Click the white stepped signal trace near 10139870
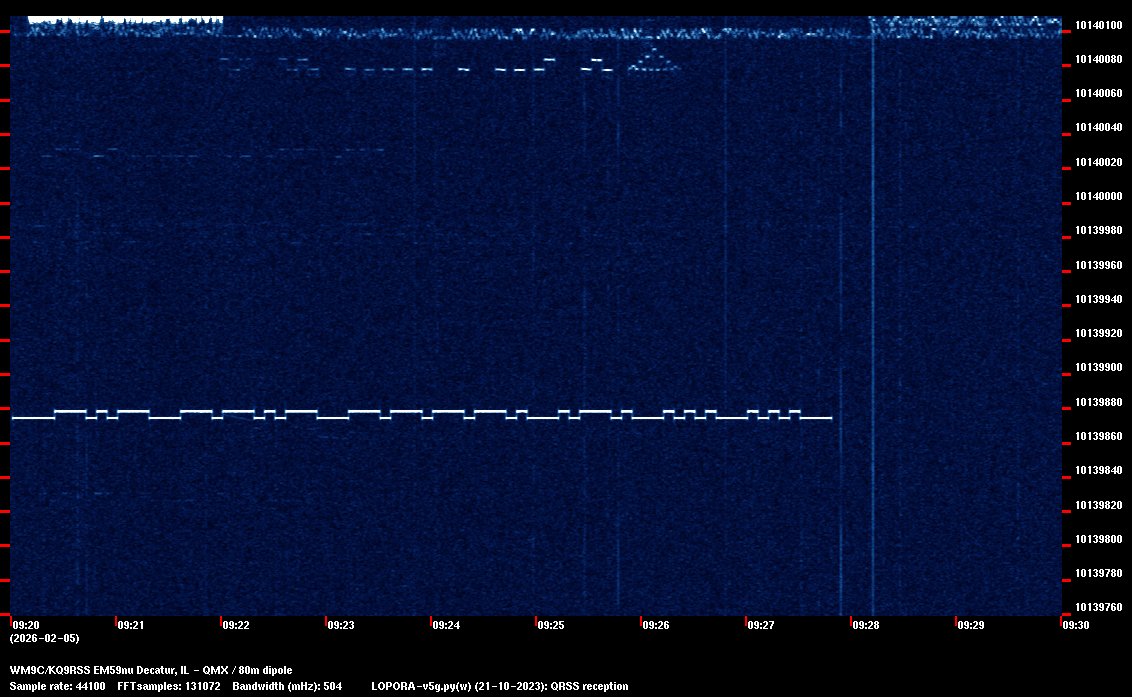The height and width of the screenshot is (697, 1132). (x=420, y=415)
